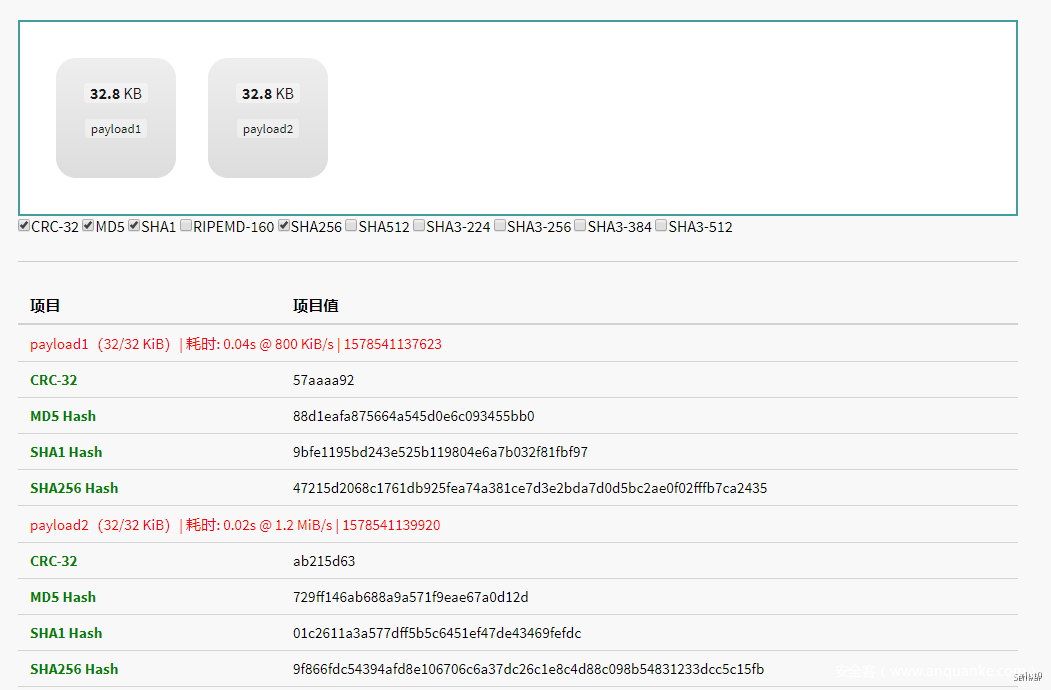This screenshot has width=1051, height=690.
Task: Click the payload1 file thumbnail
Action: 115,118
